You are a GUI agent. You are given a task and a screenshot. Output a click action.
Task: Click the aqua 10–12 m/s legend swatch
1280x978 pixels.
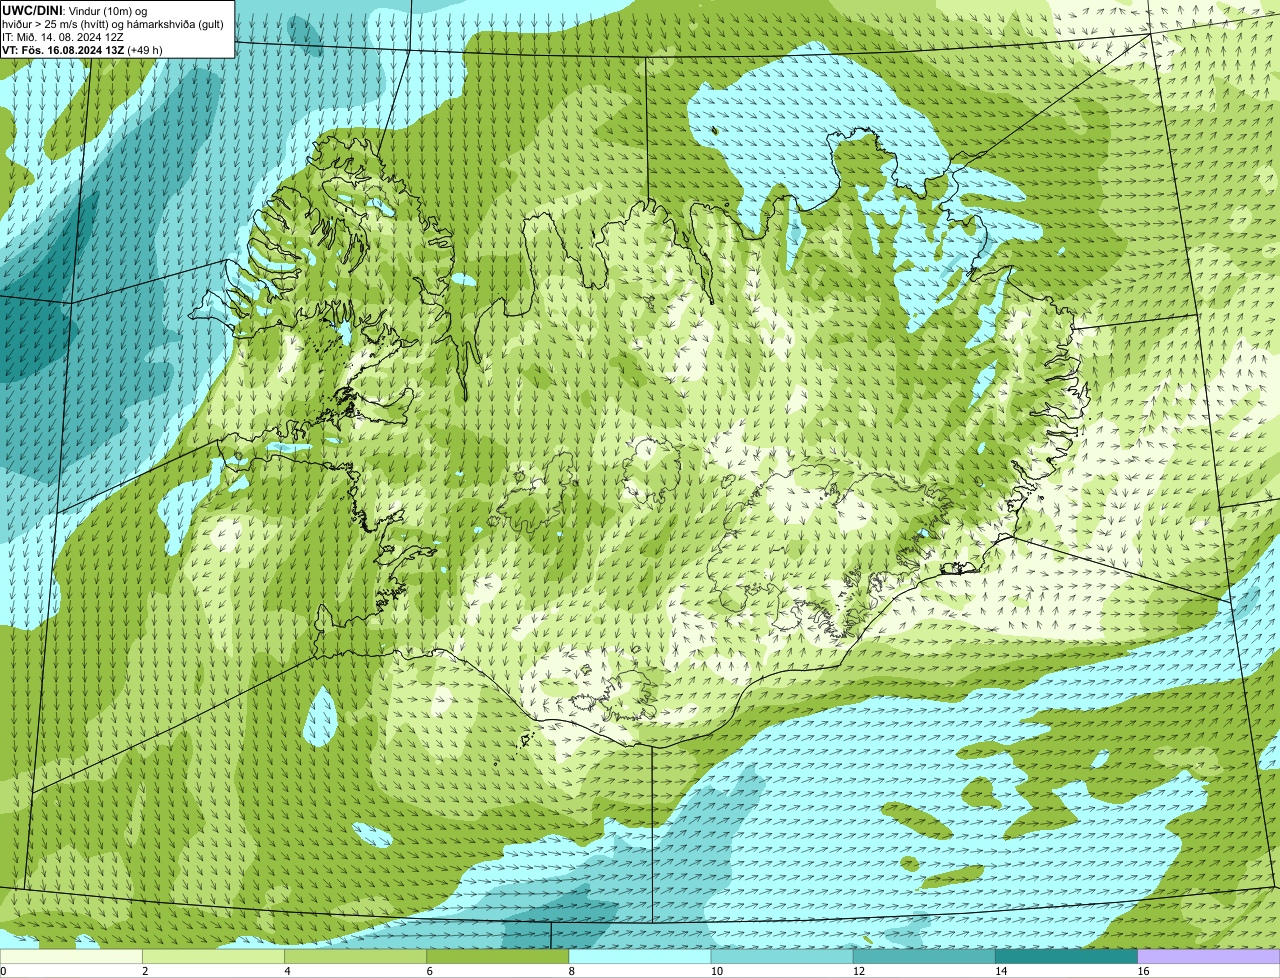(782, 957)
